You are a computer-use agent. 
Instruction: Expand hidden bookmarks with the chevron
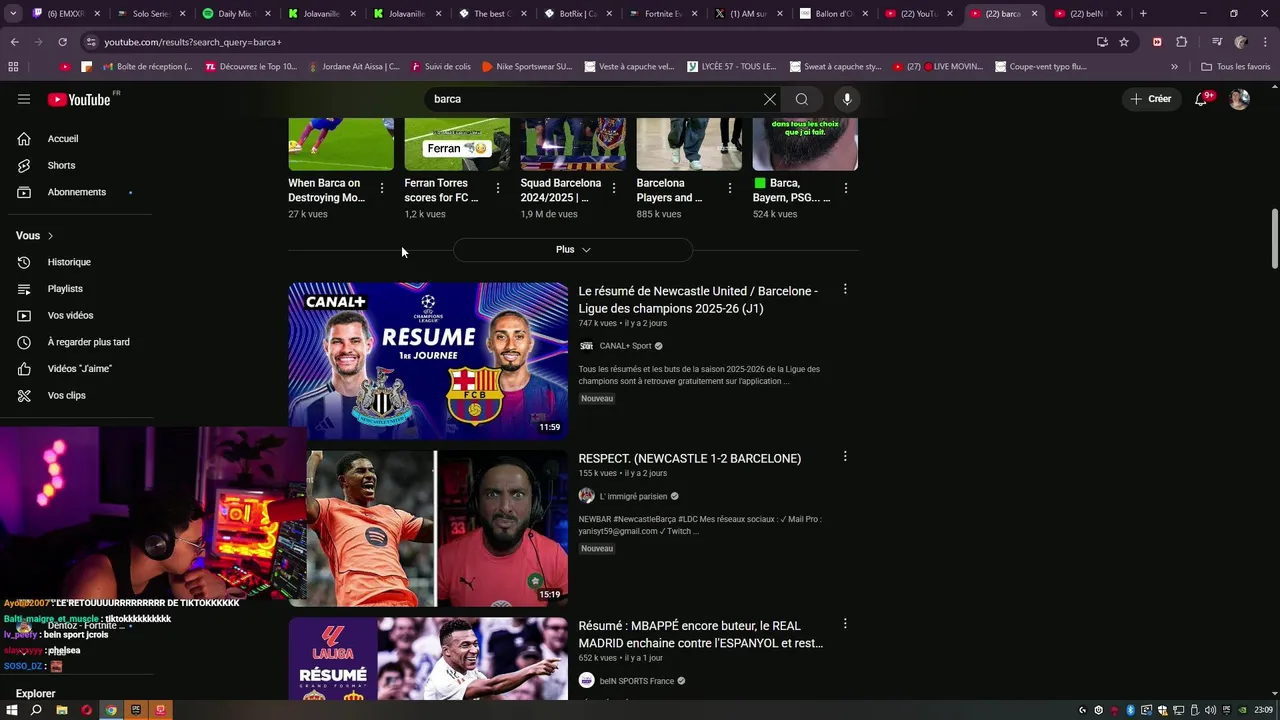pyautogui.click(x=1174, y=67)
